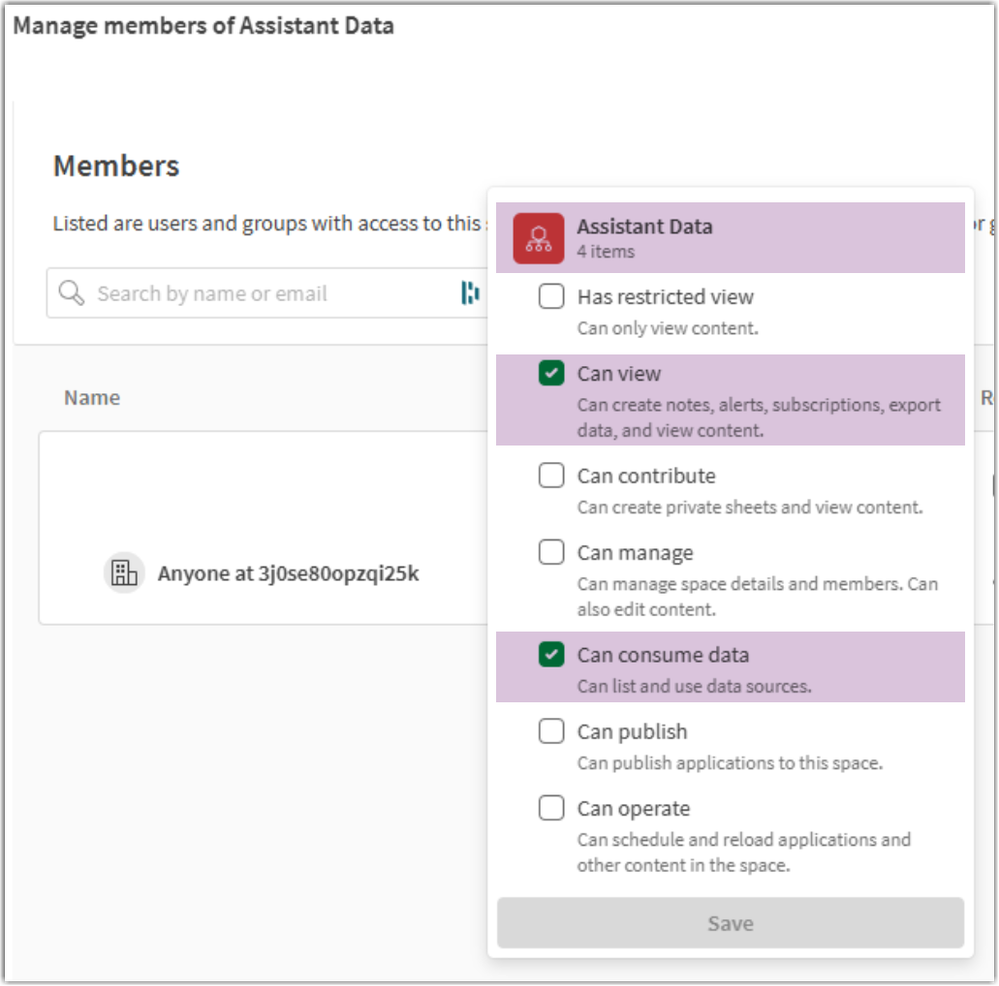Select the Anyone at 3j0se80opzqi25k member
Screen dimensions: 999x986
(289, 572)
